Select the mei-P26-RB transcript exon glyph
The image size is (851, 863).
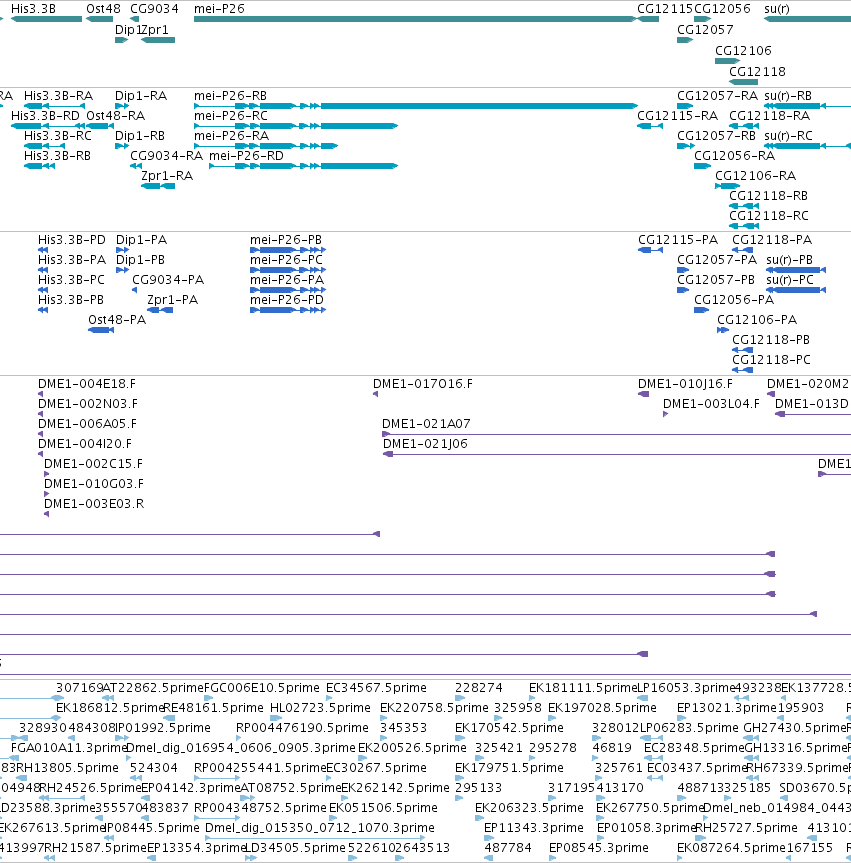(416, 106)
